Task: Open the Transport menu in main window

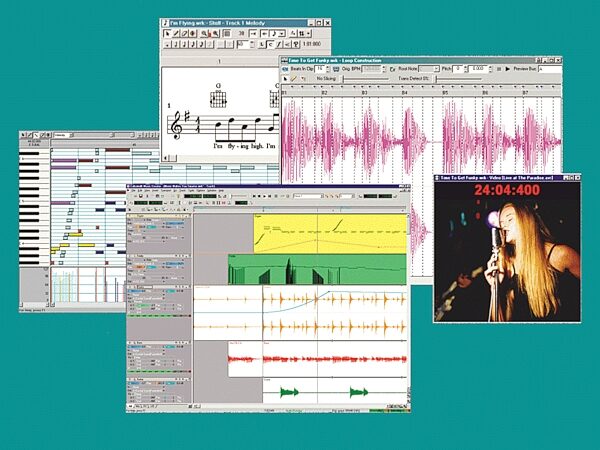Action: pyautogui.click(x=166, y=191)
